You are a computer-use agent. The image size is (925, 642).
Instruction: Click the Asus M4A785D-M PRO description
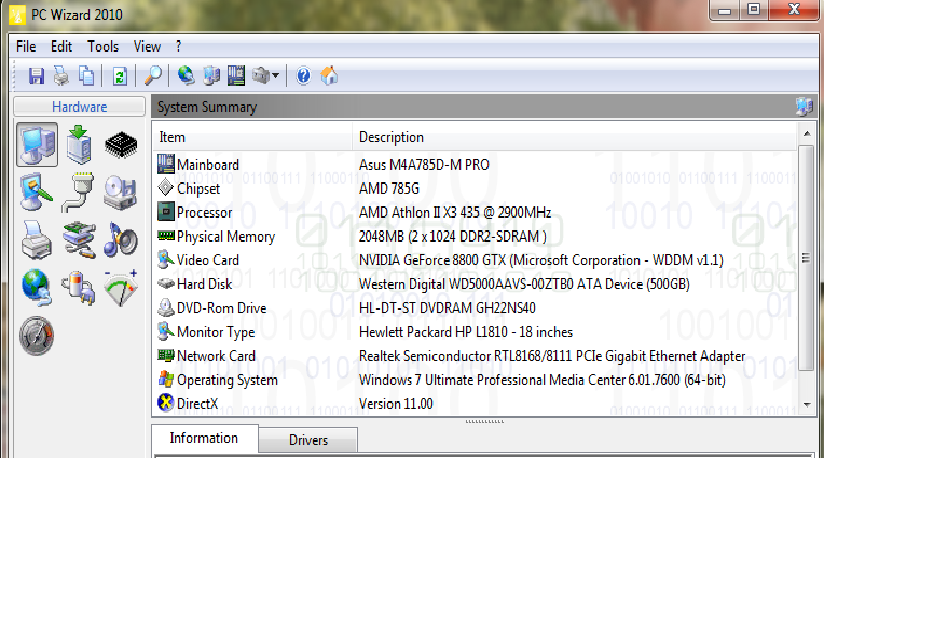[424, 165]
